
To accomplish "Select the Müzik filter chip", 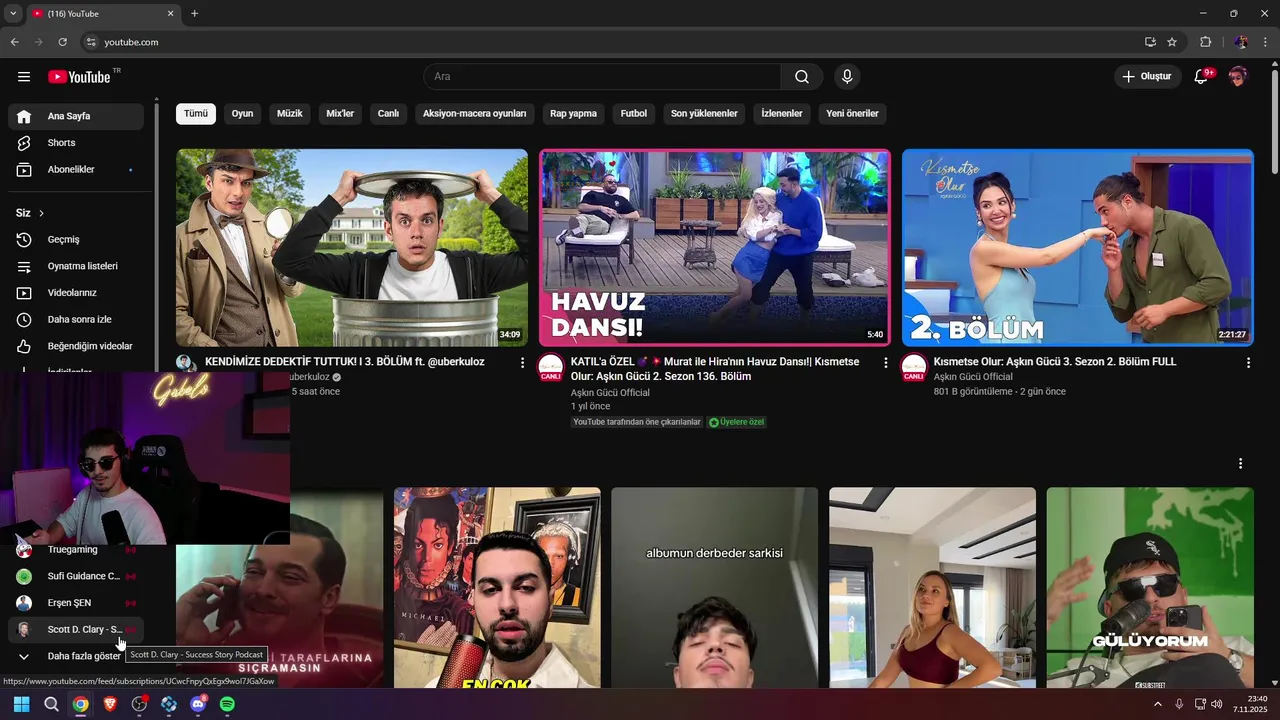I will click(290, 114).
